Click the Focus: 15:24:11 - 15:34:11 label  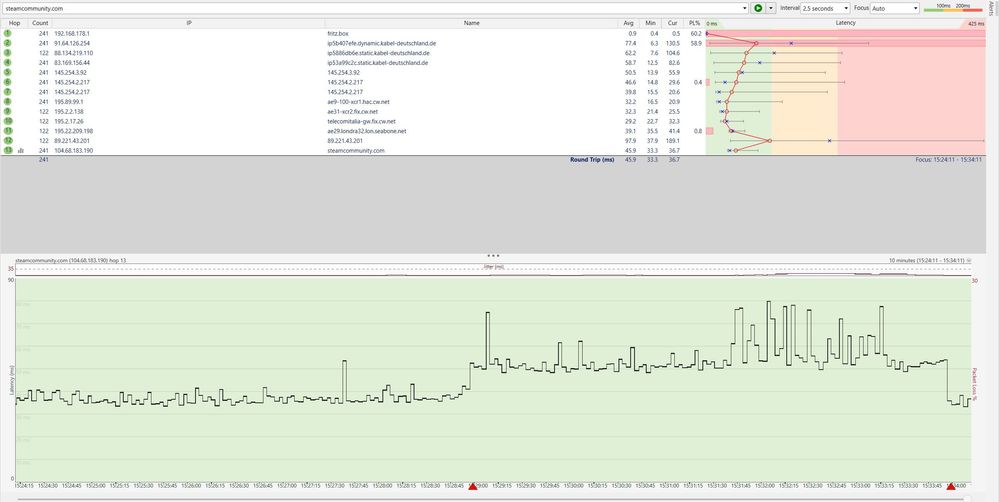[x=947, y=160]
